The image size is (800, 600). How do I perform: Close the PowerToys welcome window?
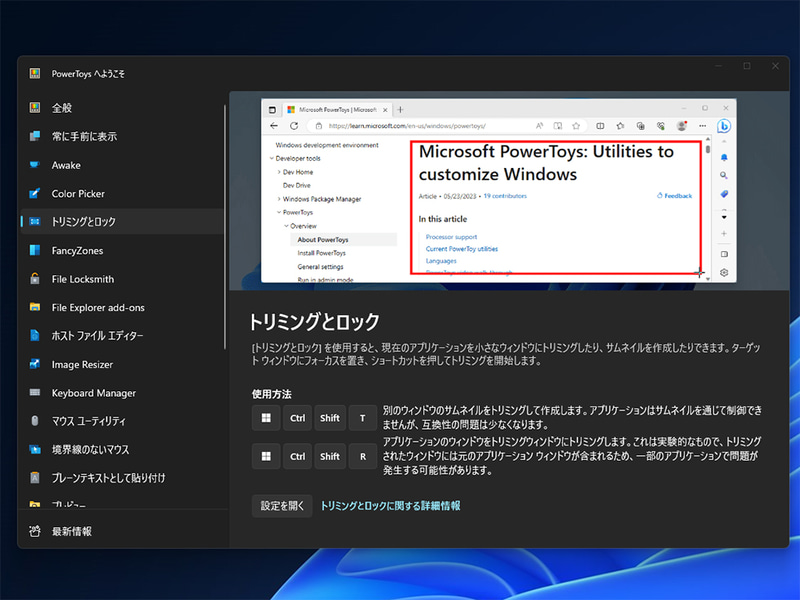click(x=775, y=66)
